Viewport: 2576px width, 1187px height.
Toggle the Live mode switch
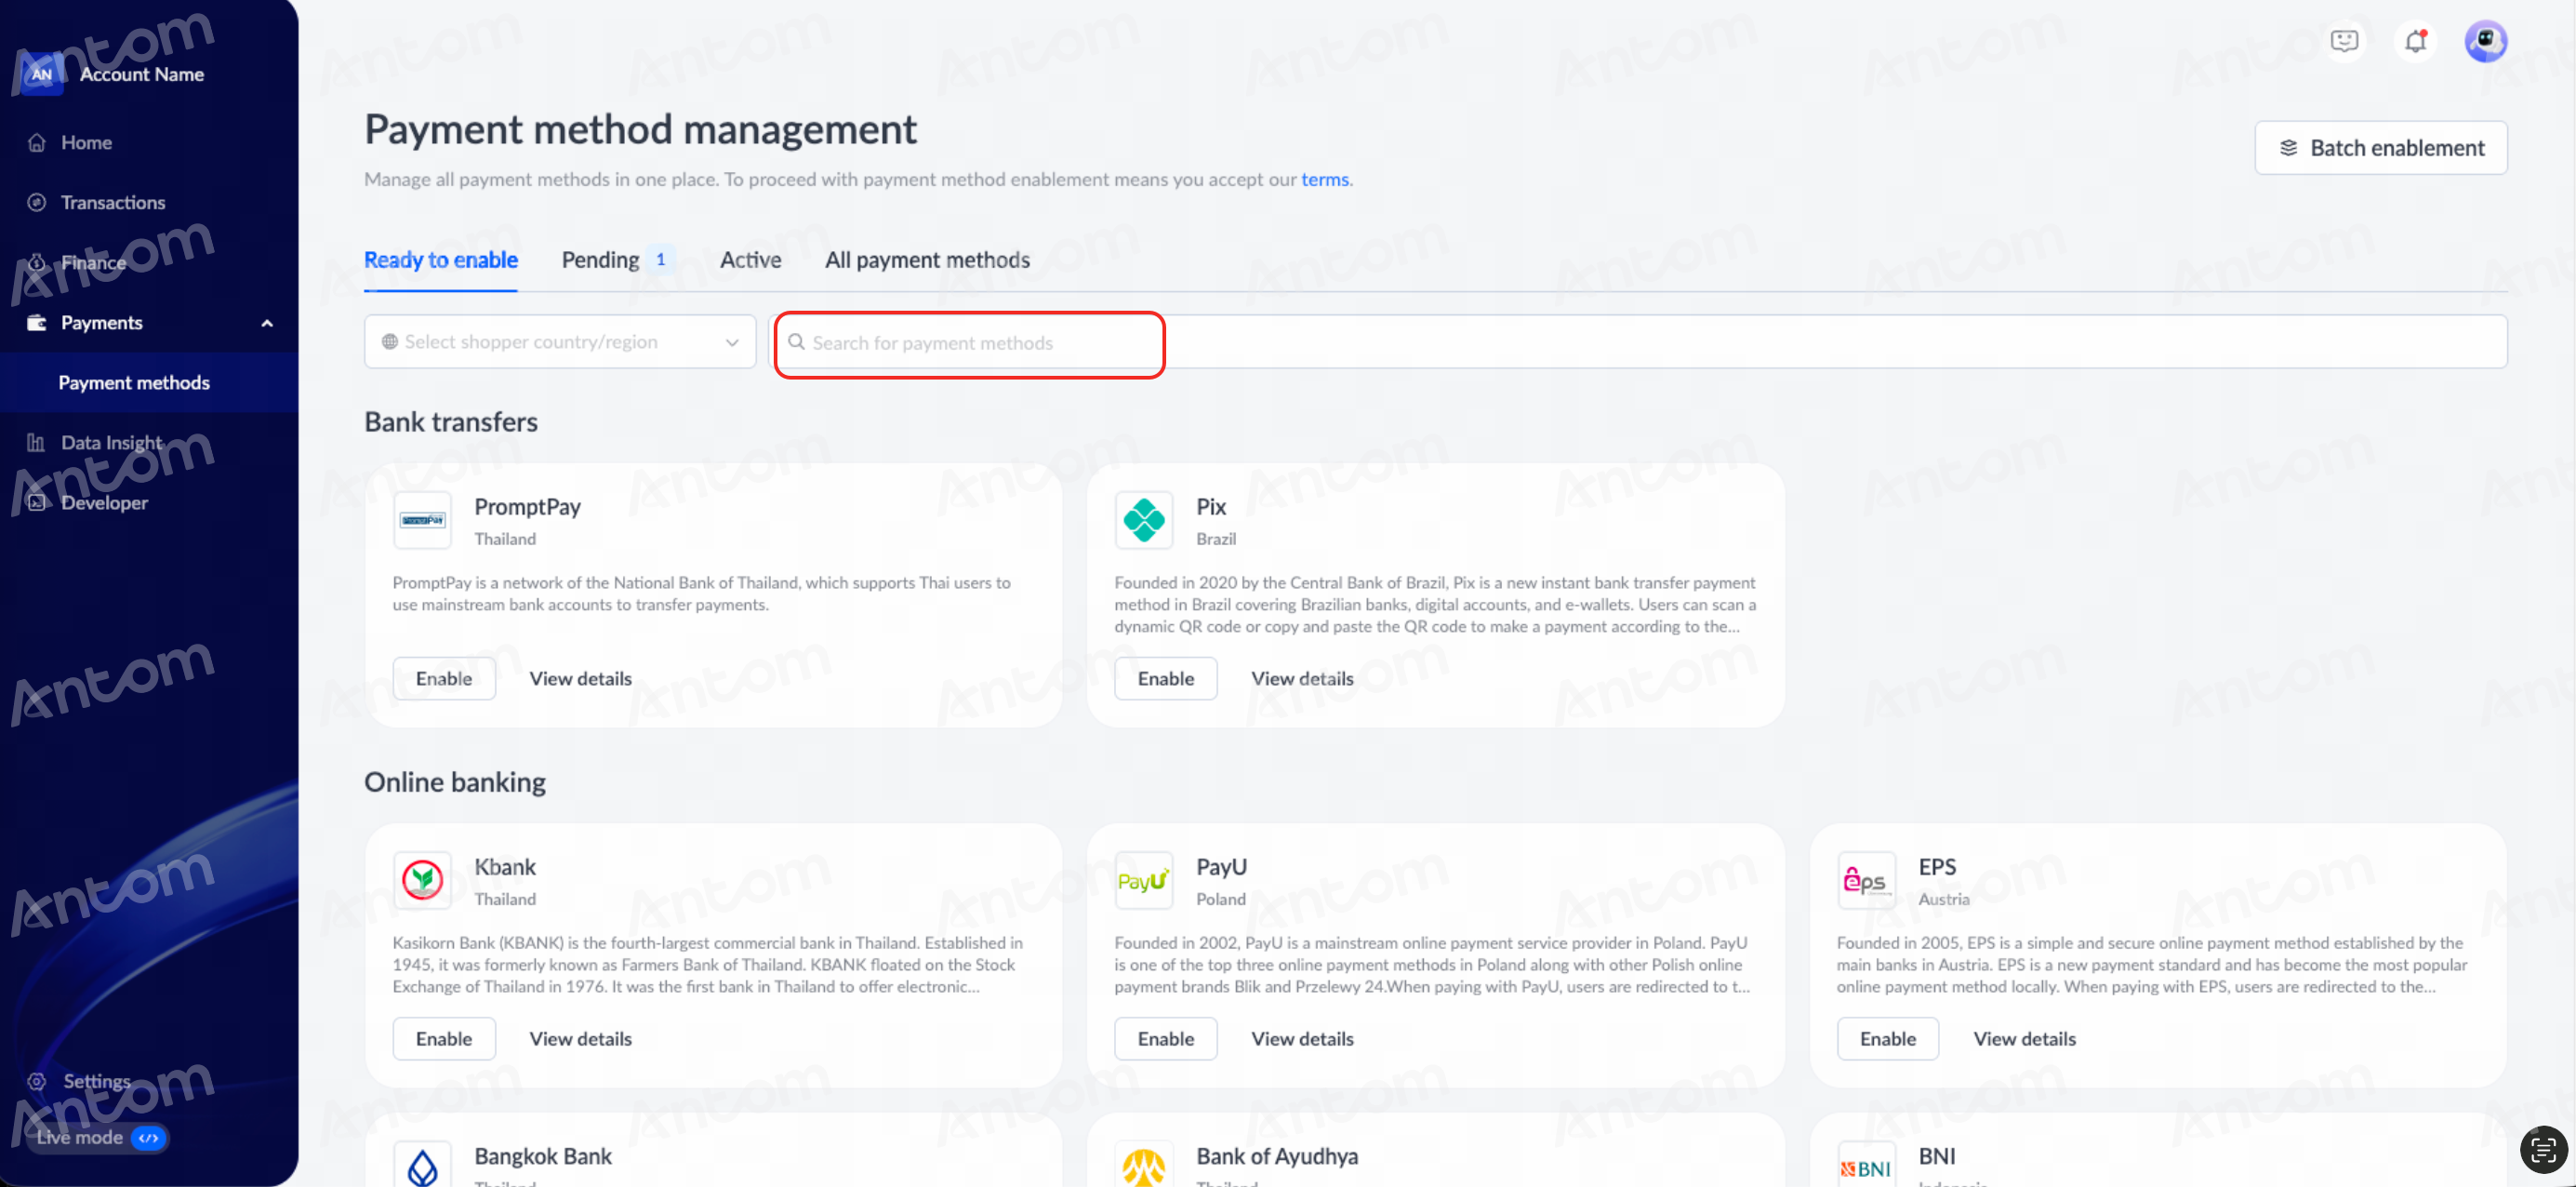coord(148,1137)
